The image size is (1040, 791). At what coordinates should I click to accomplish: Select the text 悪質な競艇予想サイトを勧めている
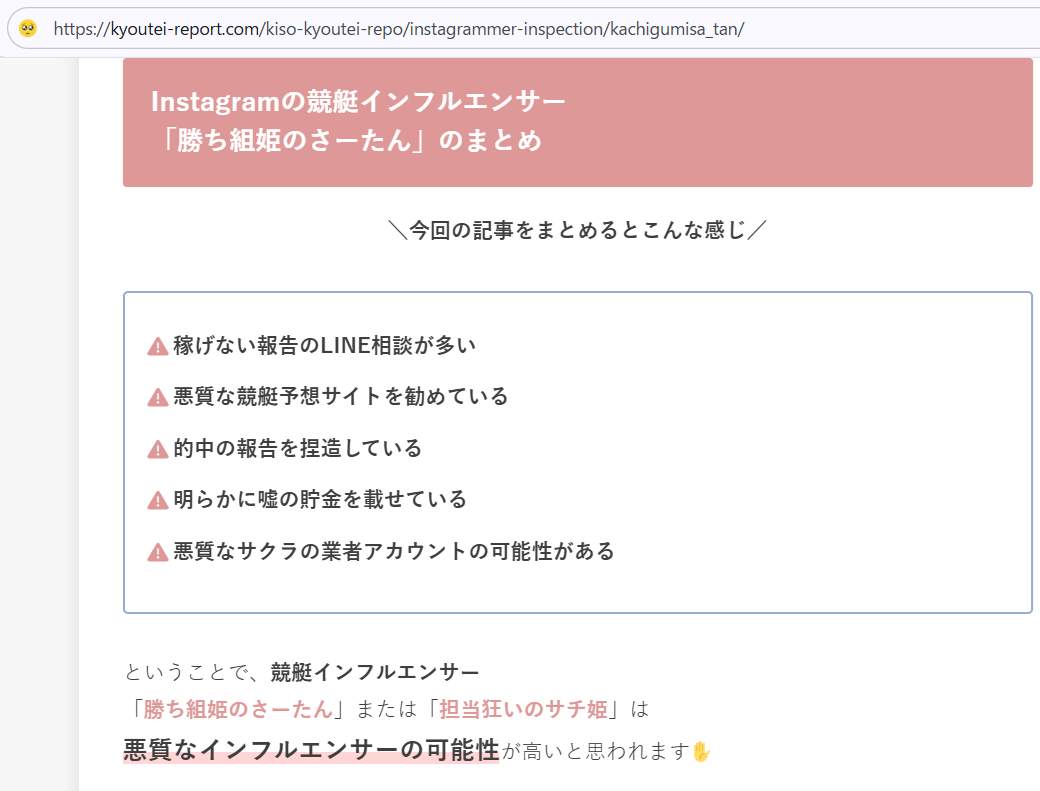pyautogui.click(x=340, y=397)
